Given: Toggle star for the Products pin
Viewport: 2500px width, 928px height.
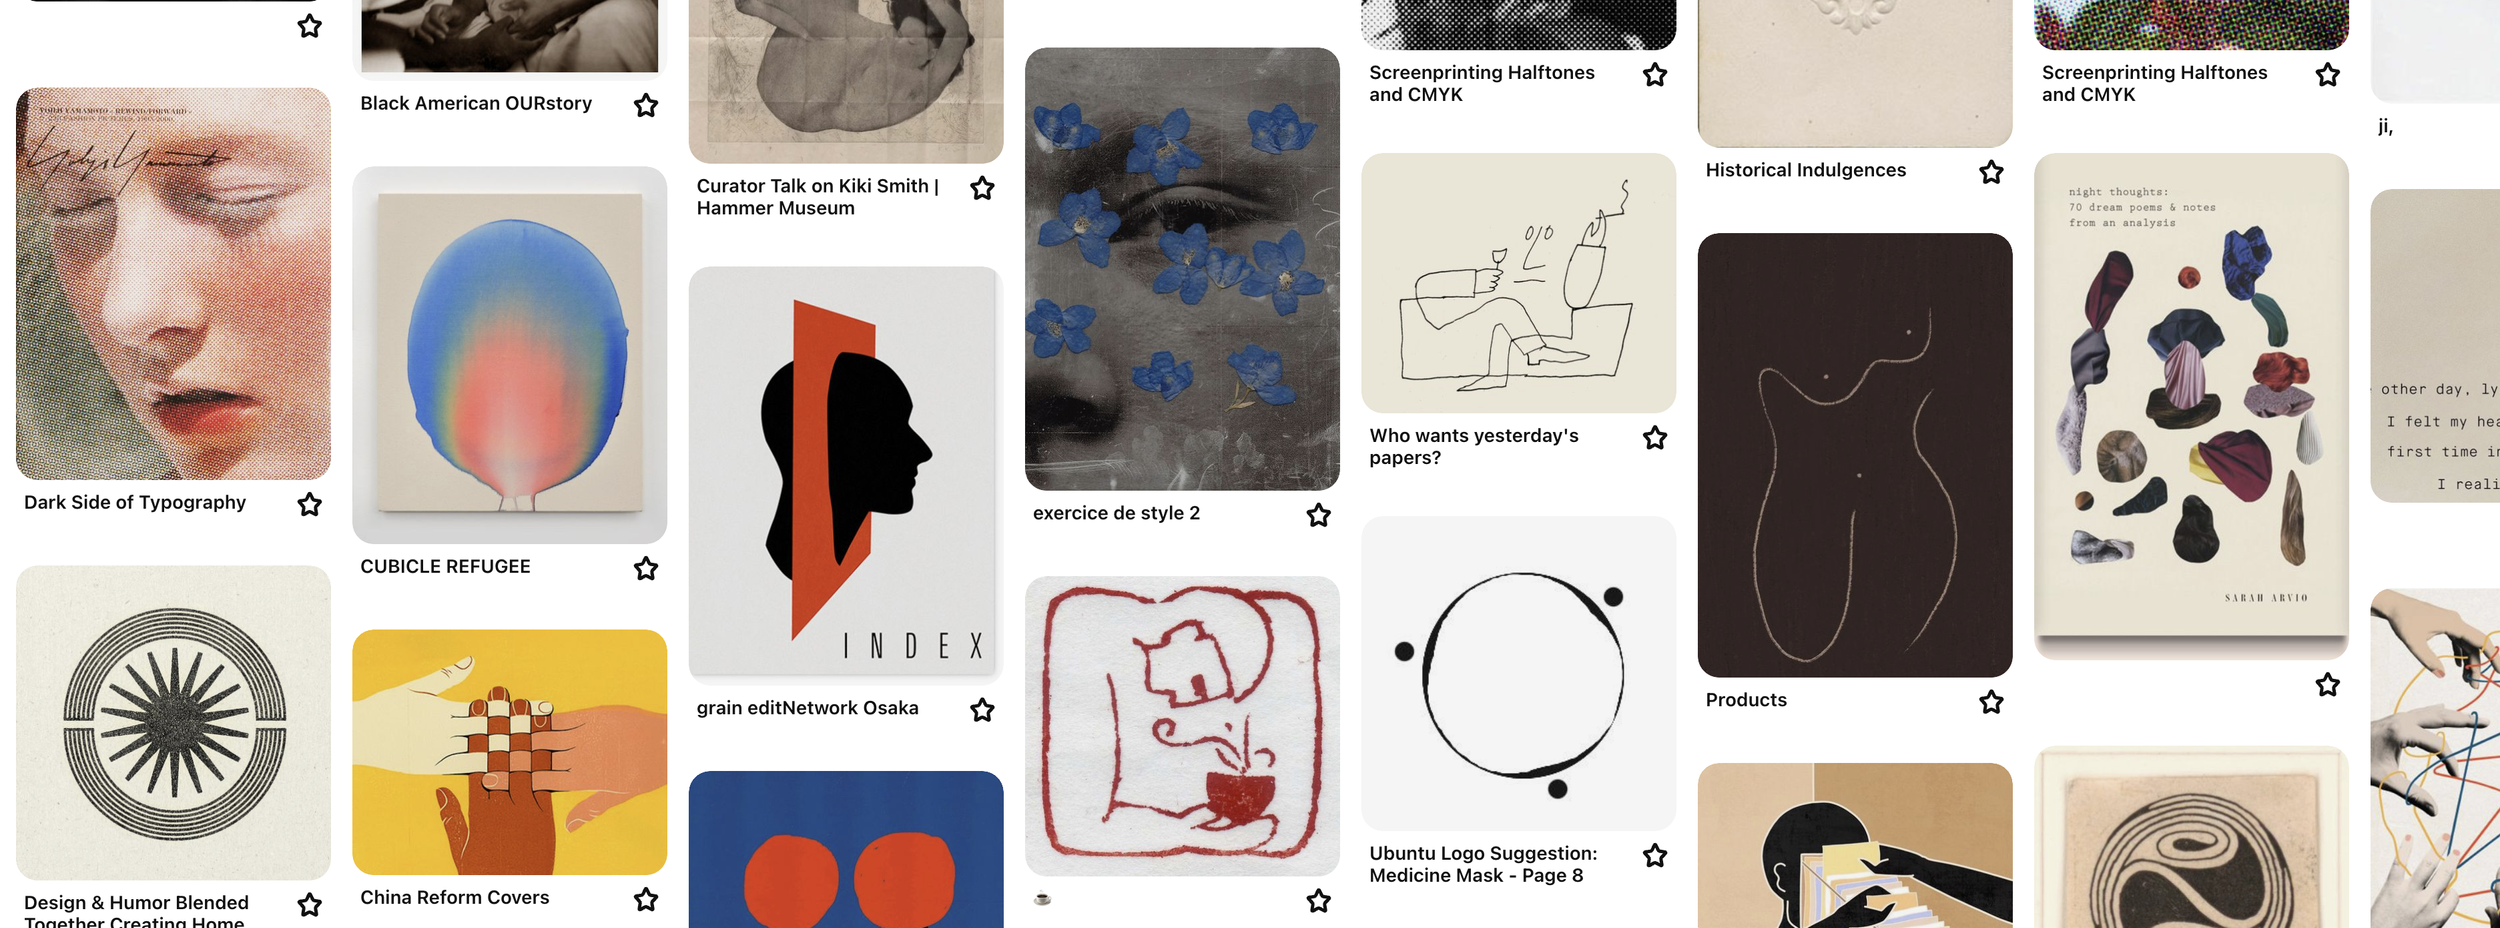Looking at the screenshot, I should tap(1991, 702).
